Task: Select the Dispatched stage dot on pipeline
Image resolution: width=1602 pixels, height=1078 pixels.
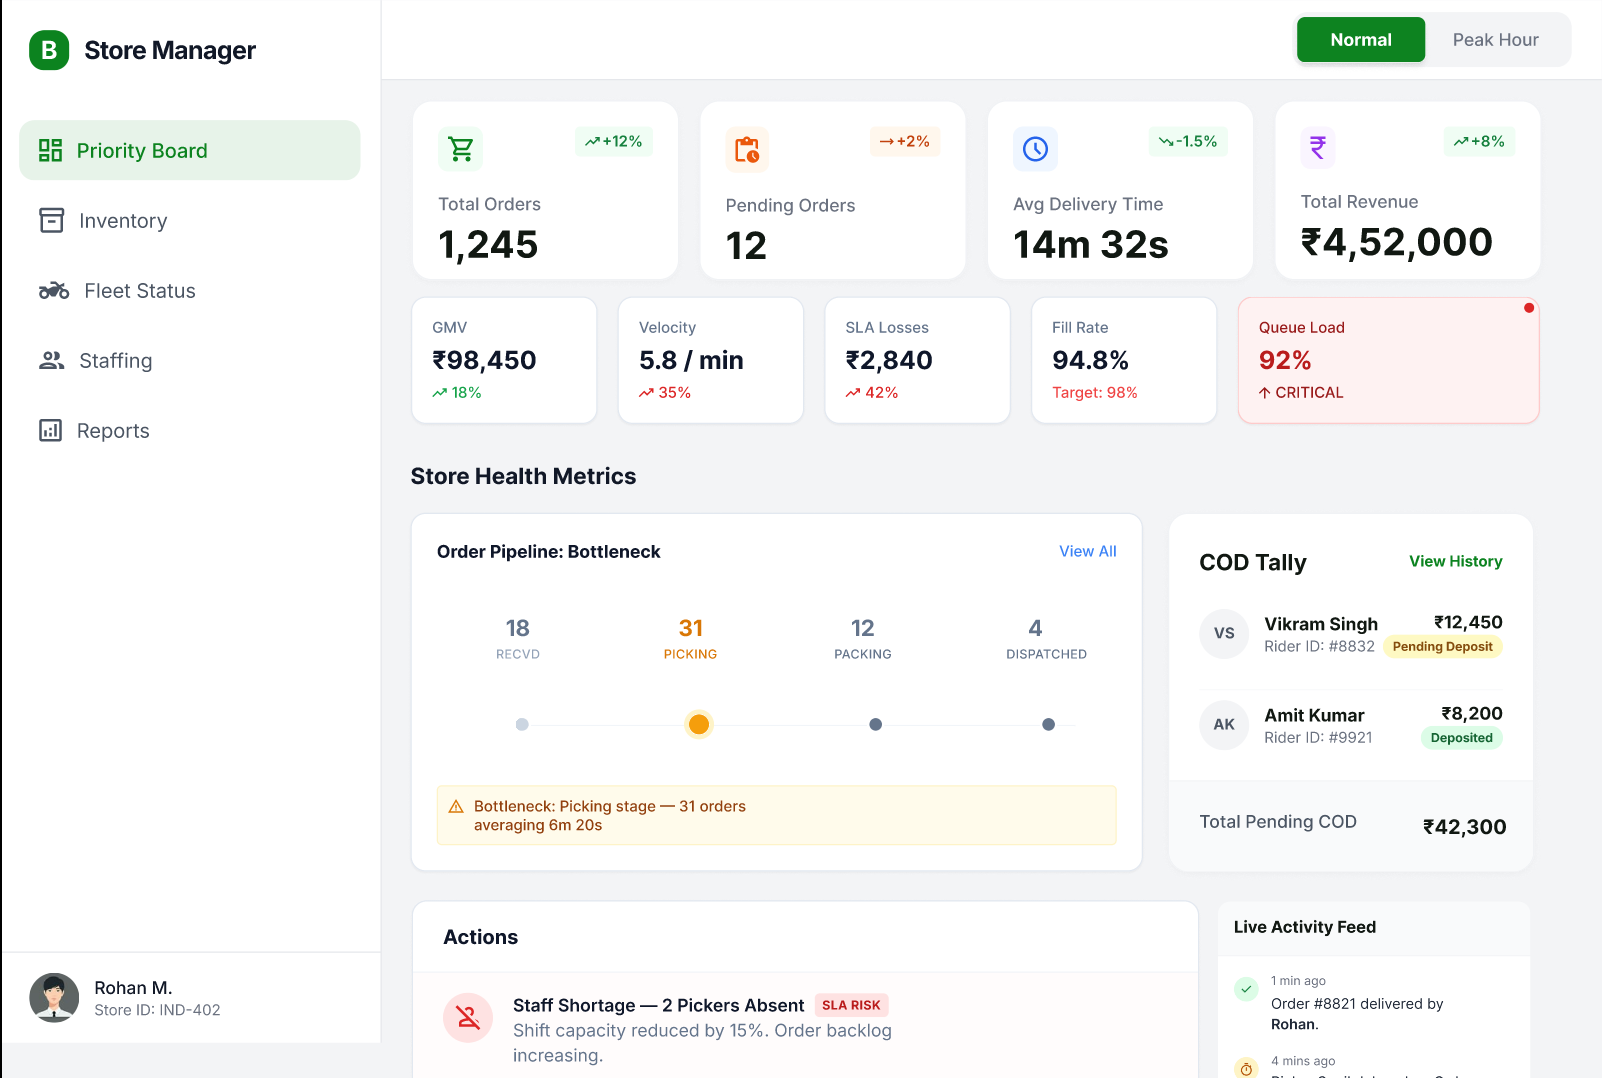Action: [1048, 724]
